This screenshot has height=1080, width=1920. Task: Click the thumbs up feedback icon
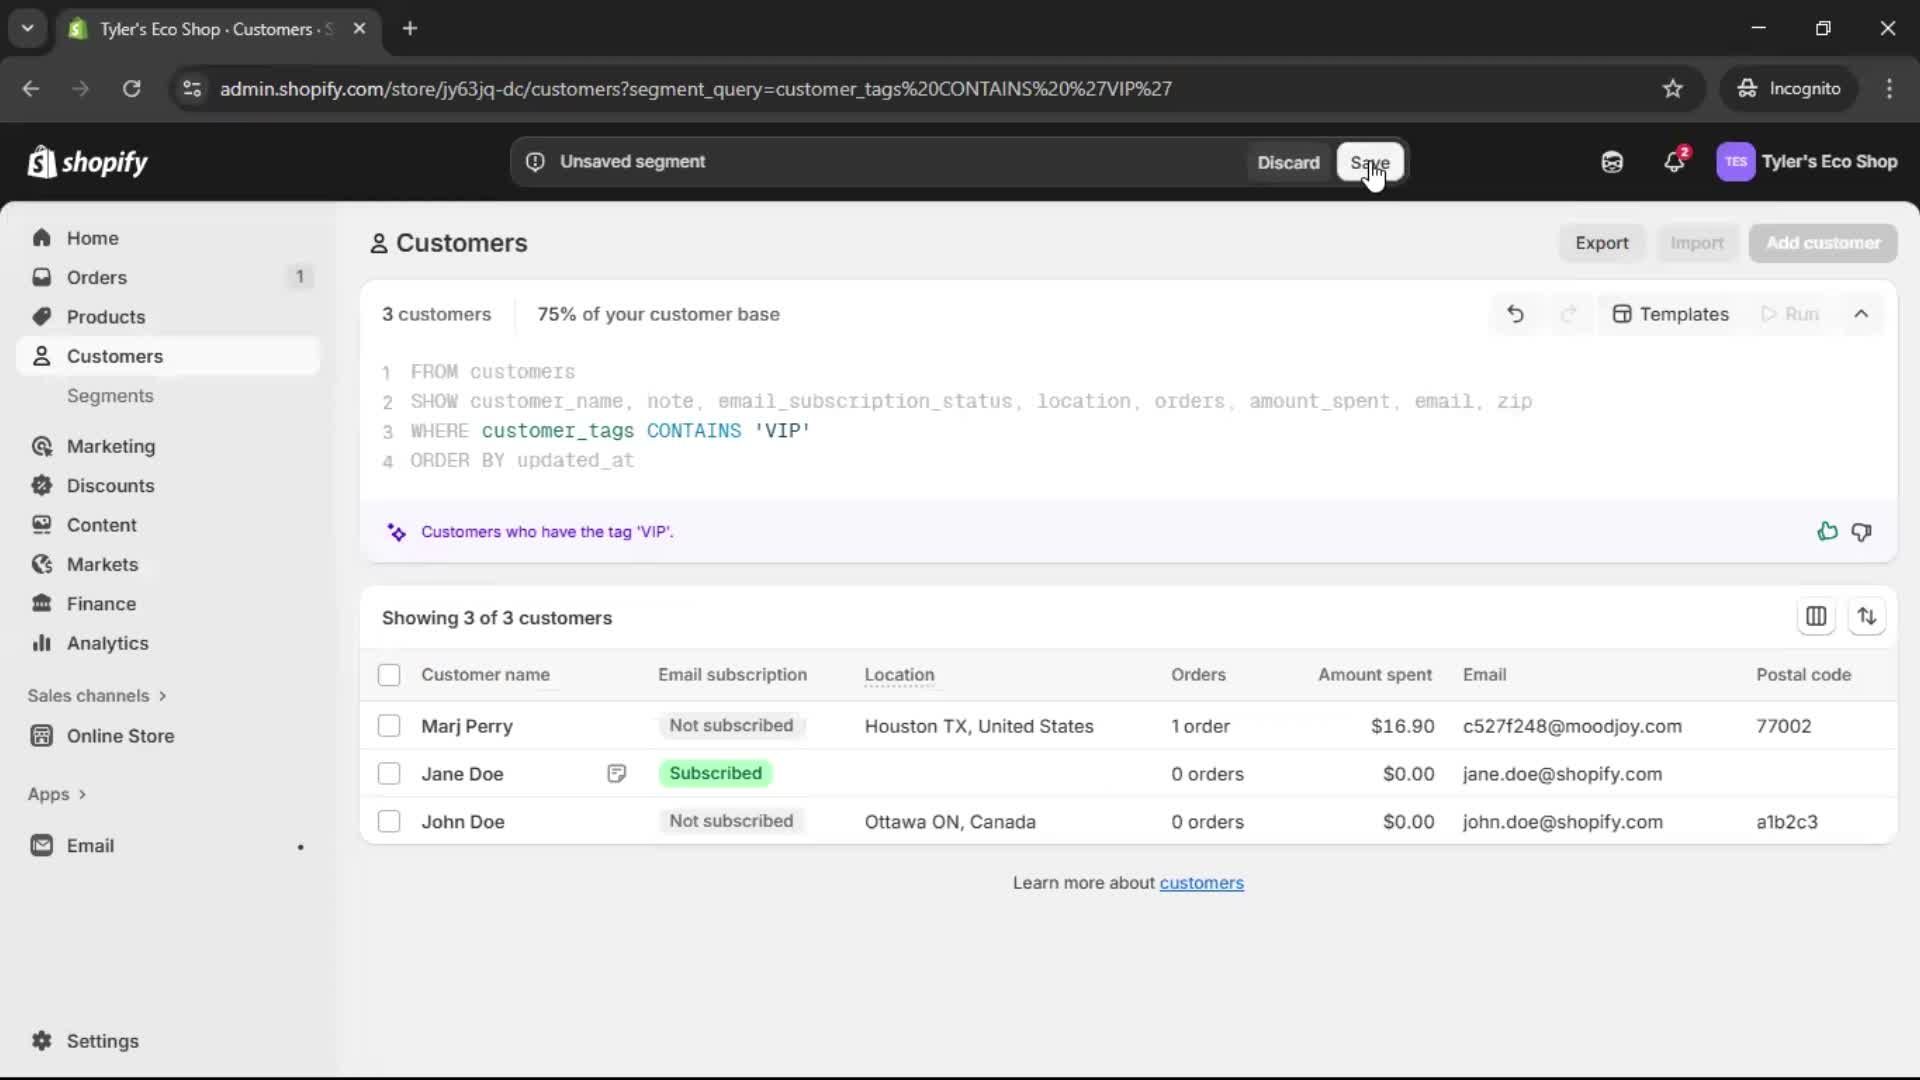1827,532
